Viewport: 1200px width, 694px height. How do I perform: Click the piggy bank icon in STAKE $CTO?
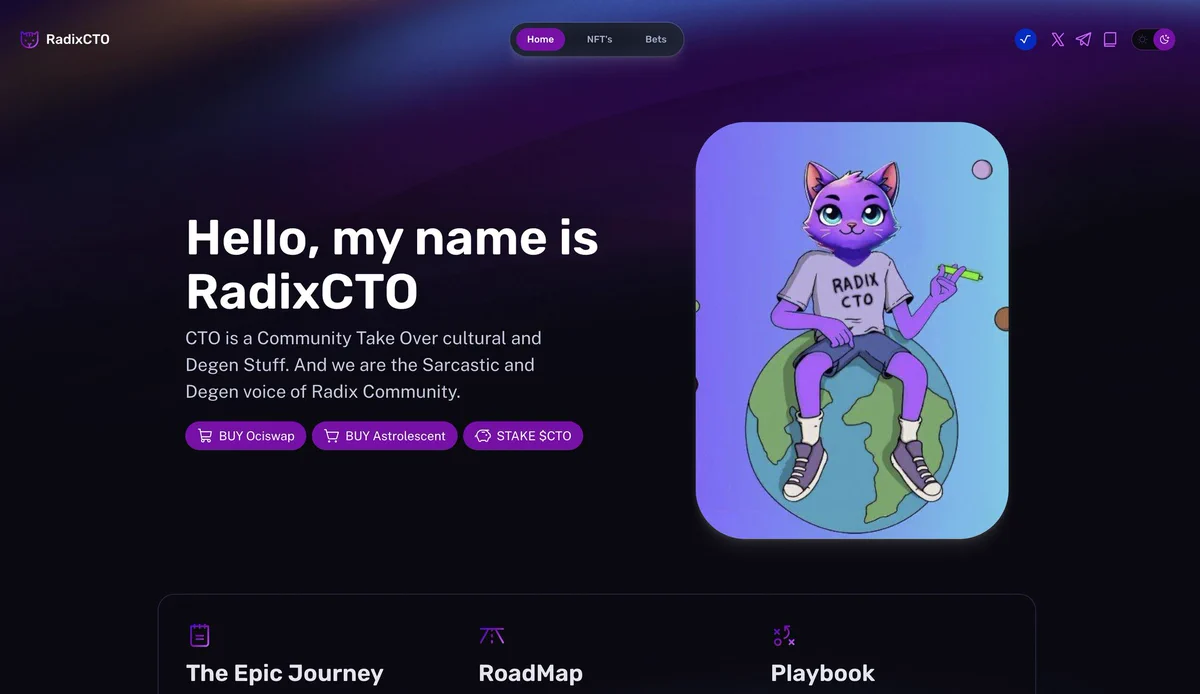pos(483,436)
